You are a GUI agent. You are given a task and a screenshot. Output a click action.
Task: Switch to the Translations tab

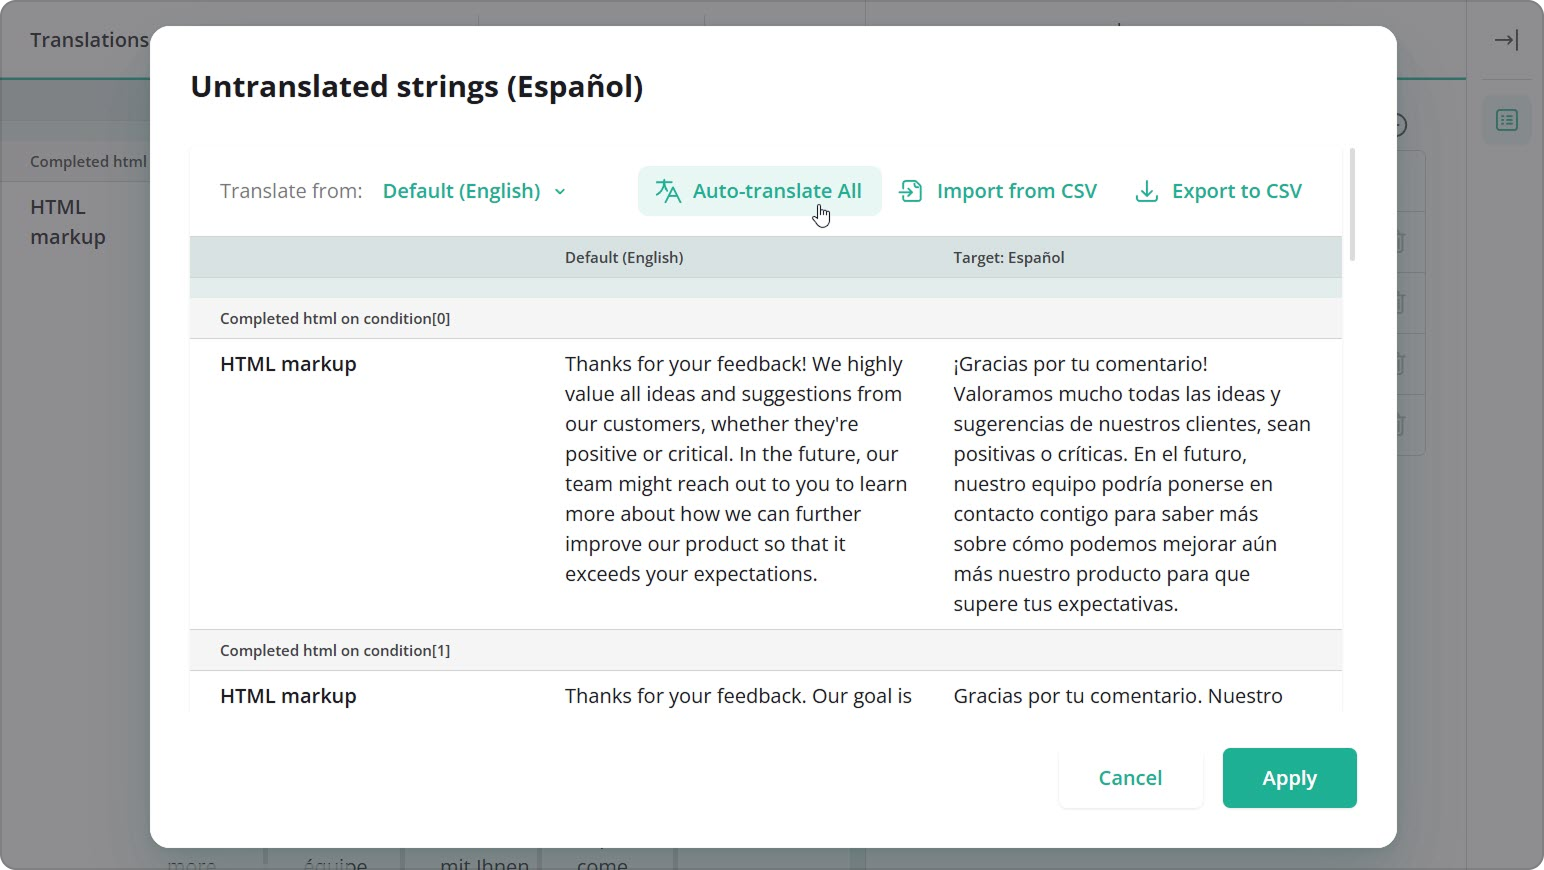(x=90, y=39)
